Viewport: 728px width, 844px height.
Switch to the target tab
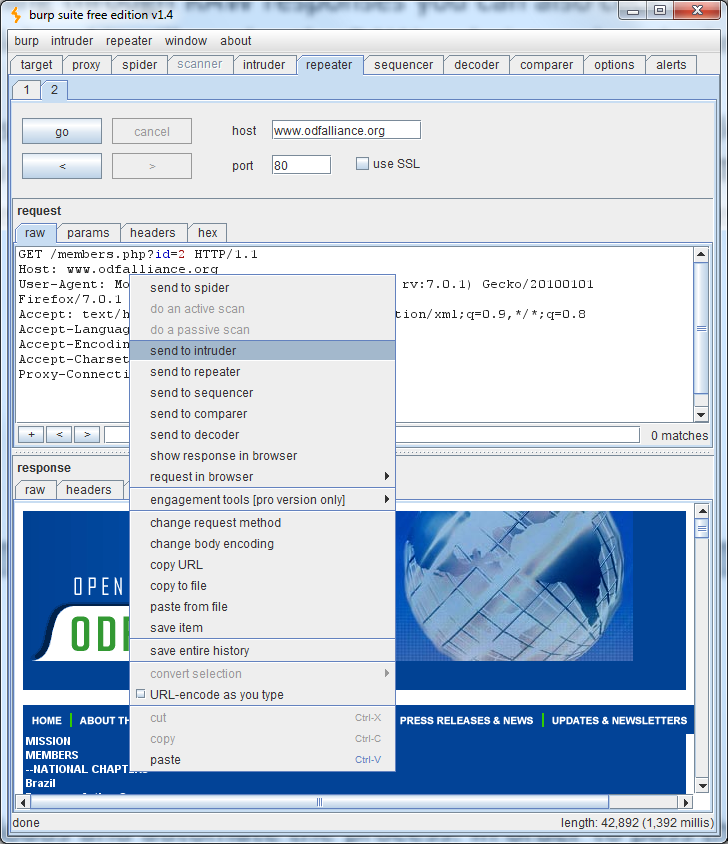click(x=36, y=65)
